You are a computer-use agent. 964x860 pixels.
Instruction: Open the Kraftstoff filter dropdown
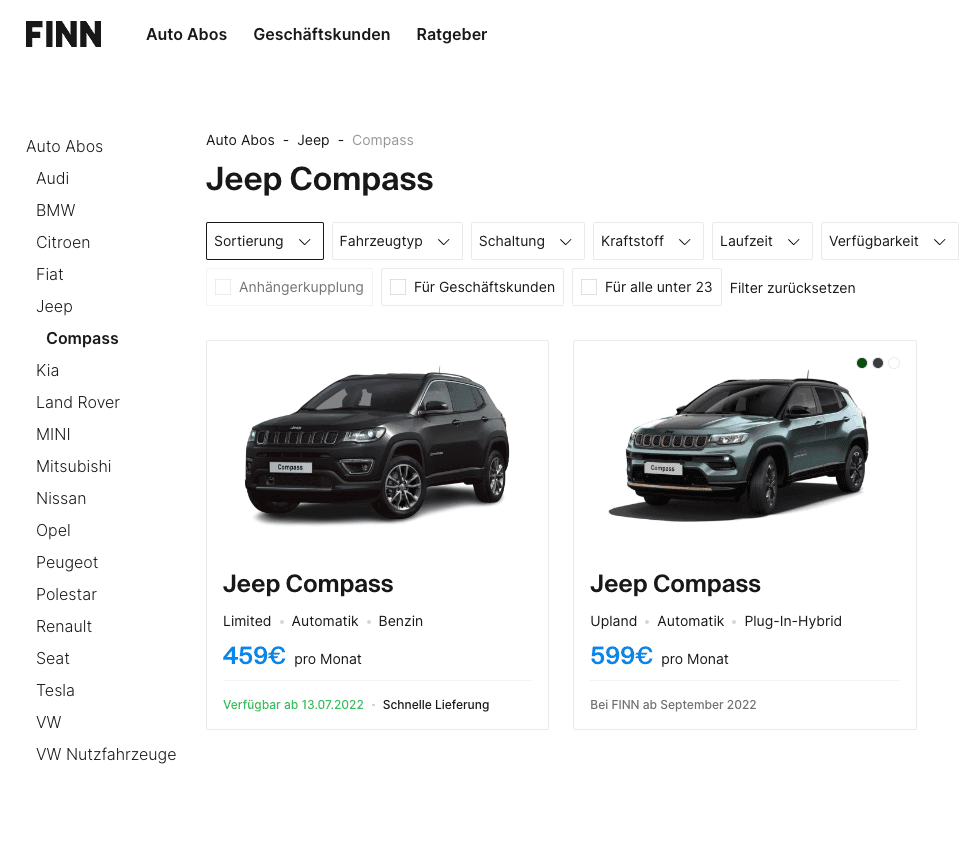tap(648, 241)
